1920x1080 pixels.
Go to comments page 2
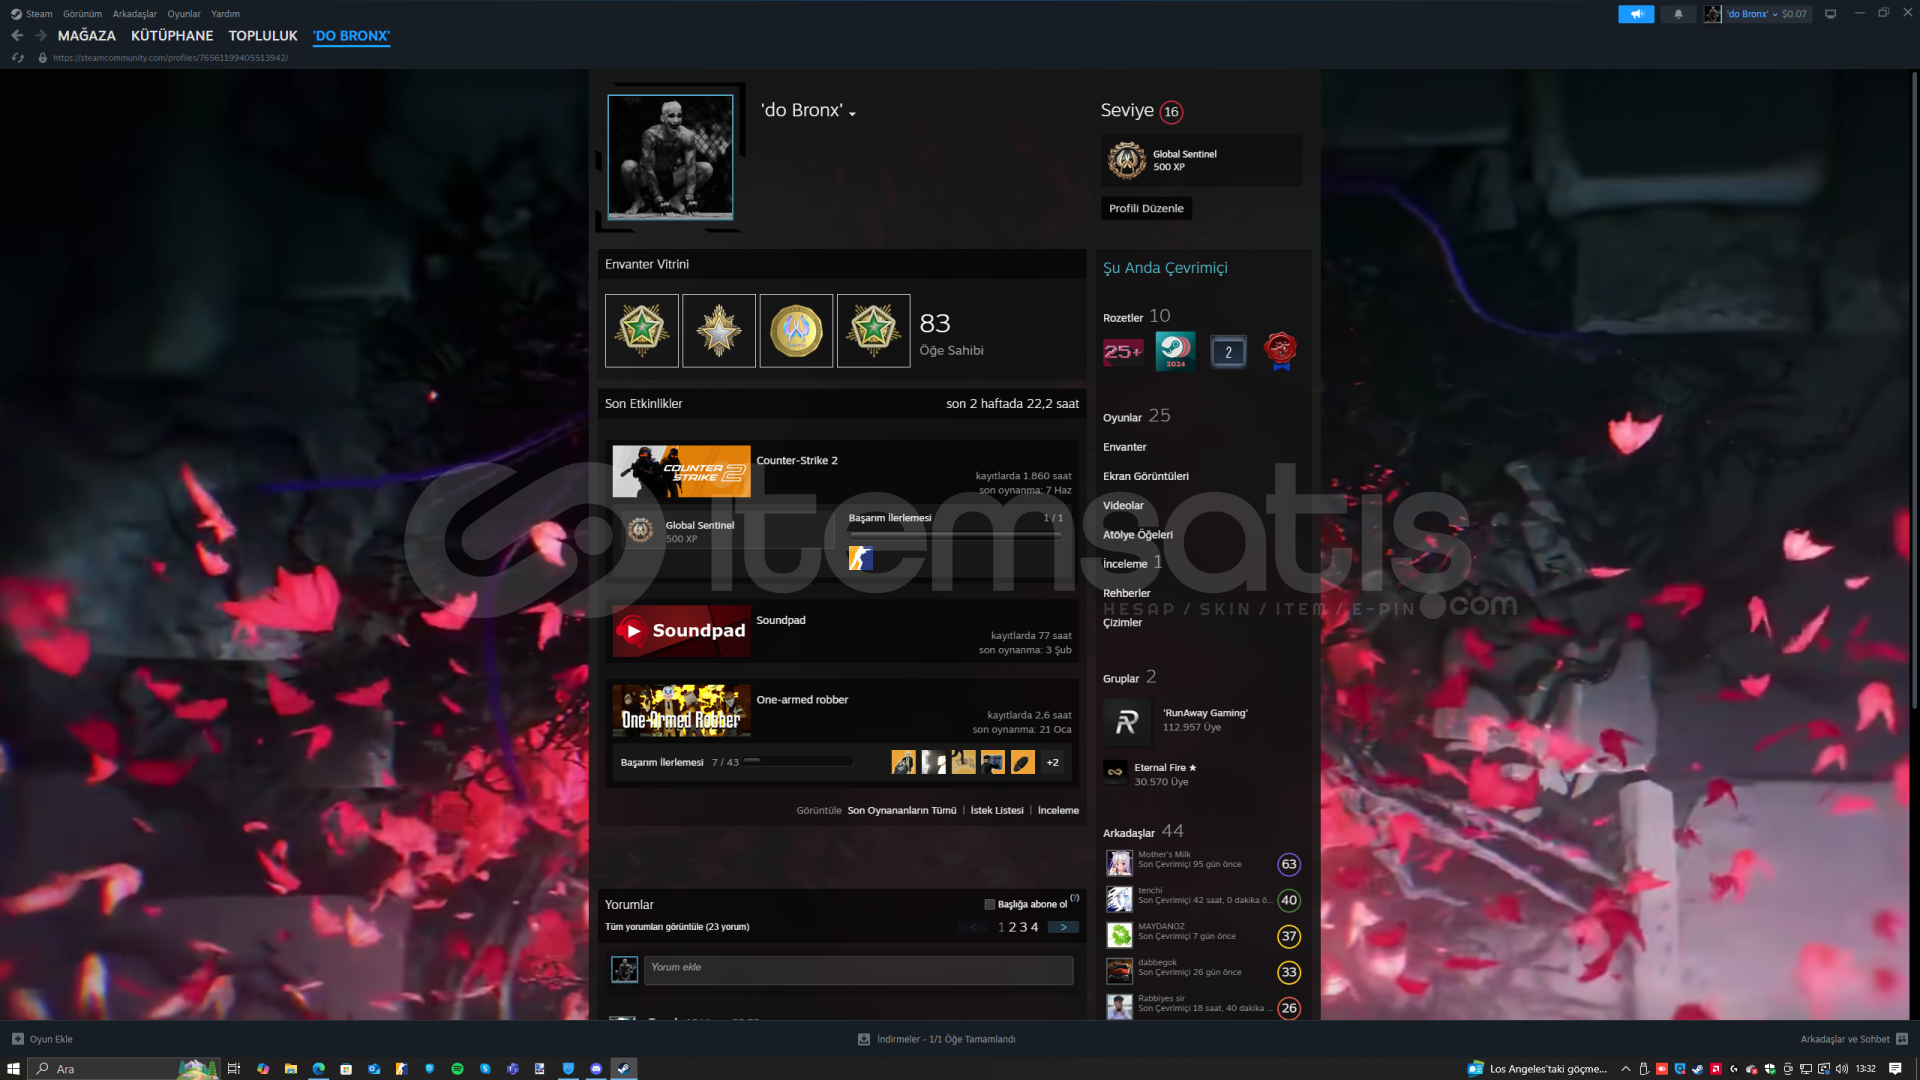click(1012, 927)
